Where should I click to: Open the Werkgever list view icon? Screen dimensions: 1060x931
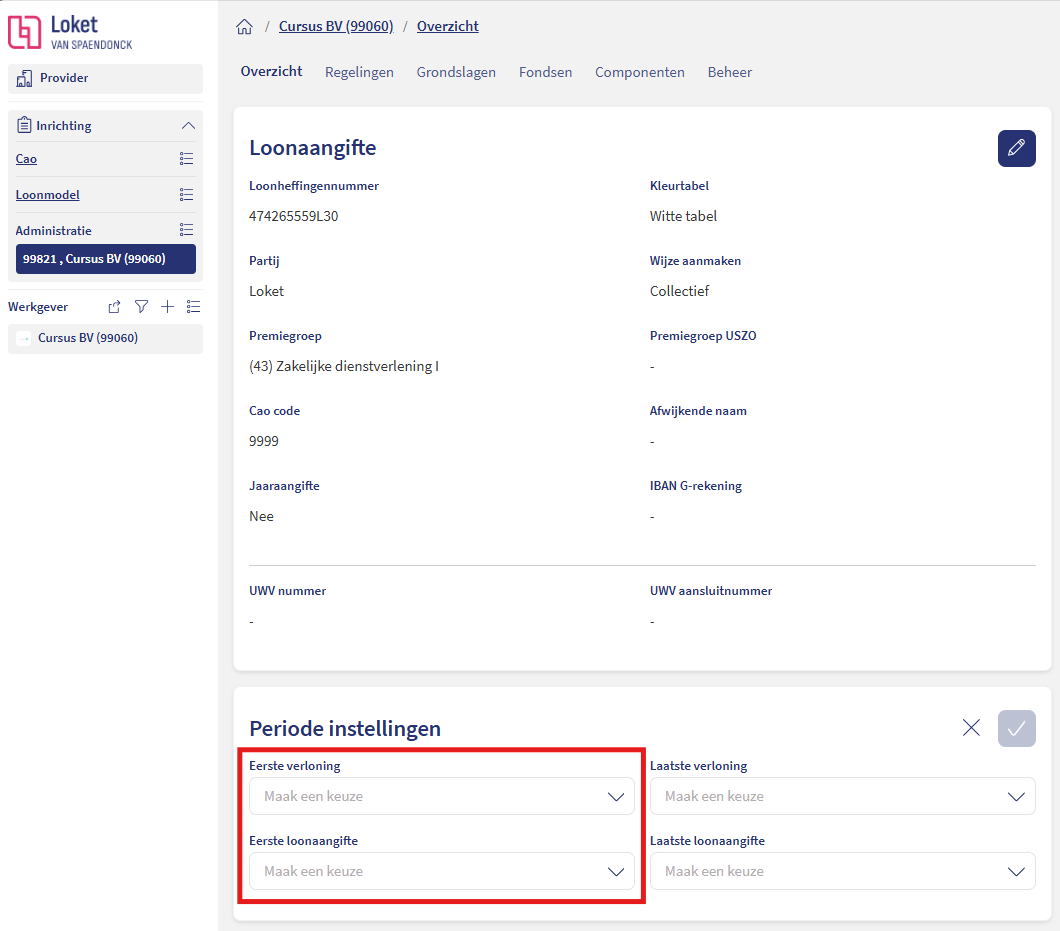pos(193,307)
